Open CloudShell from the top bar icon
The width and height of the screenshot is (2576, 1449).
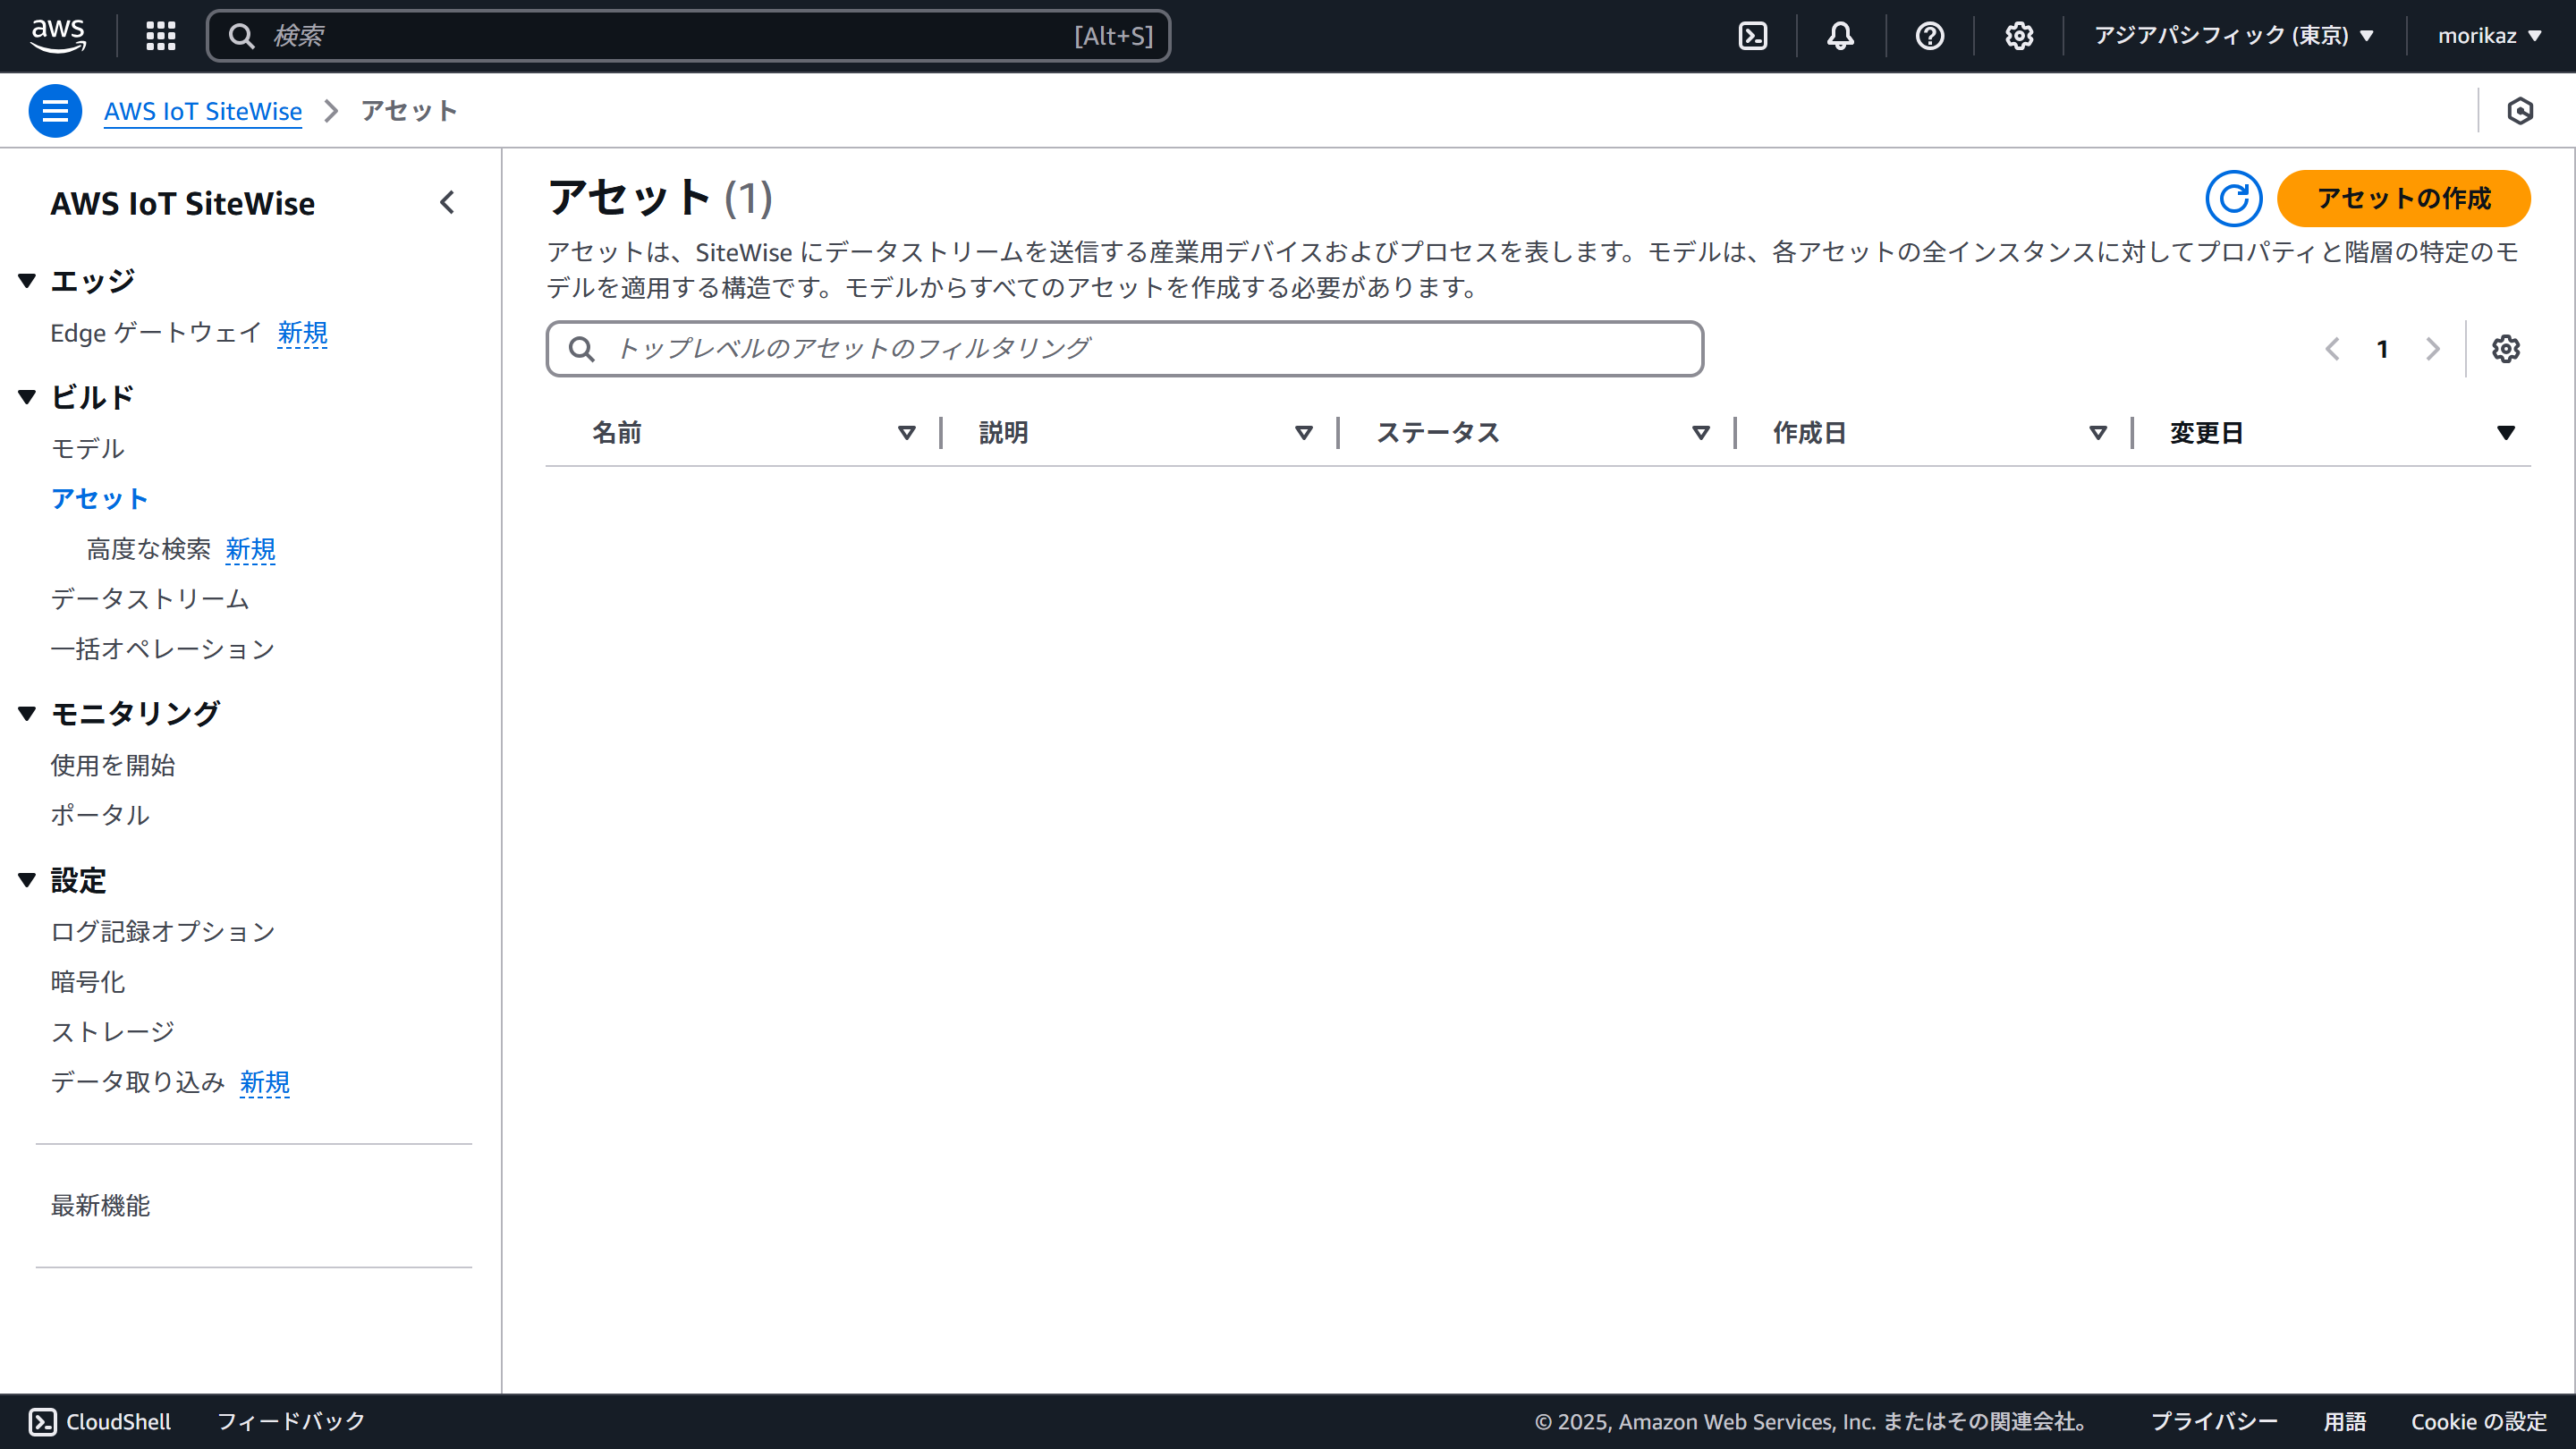click(x=1753, y=36)
